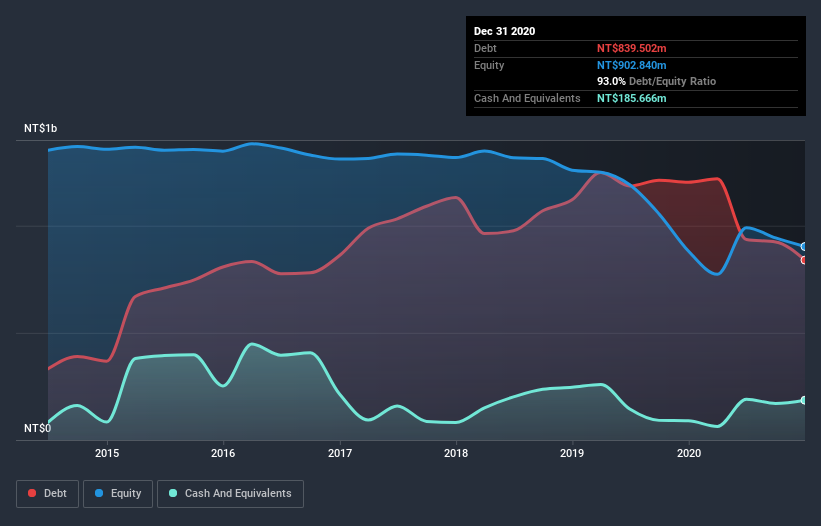
Task: Toggle the Equity series legend button
Action: point(118,494)
